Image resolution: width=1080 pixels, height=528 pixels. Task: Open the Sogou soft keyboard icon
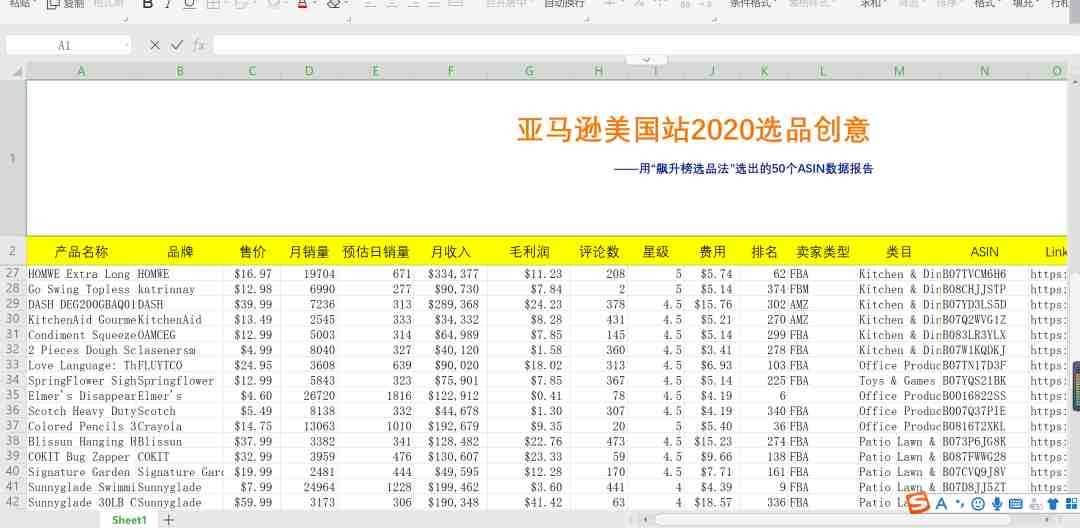1015,504
